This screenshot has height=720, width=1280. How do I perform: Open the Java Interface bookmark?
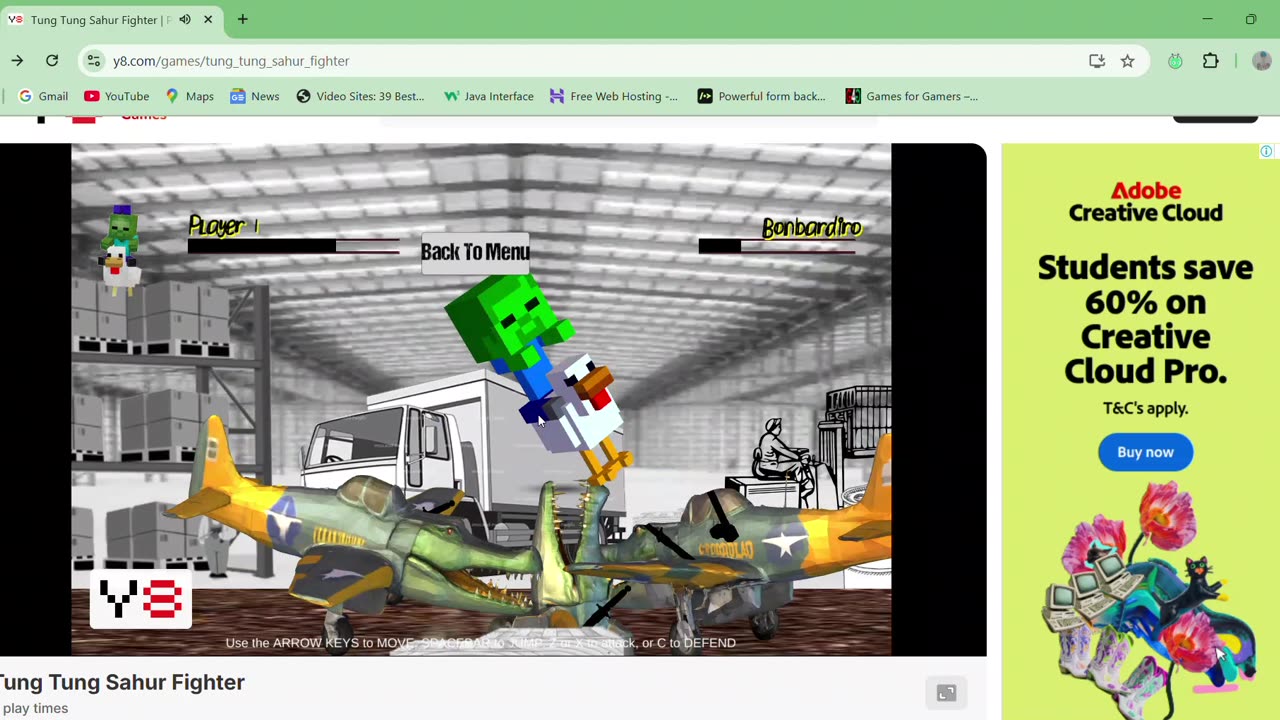(489, 96)
